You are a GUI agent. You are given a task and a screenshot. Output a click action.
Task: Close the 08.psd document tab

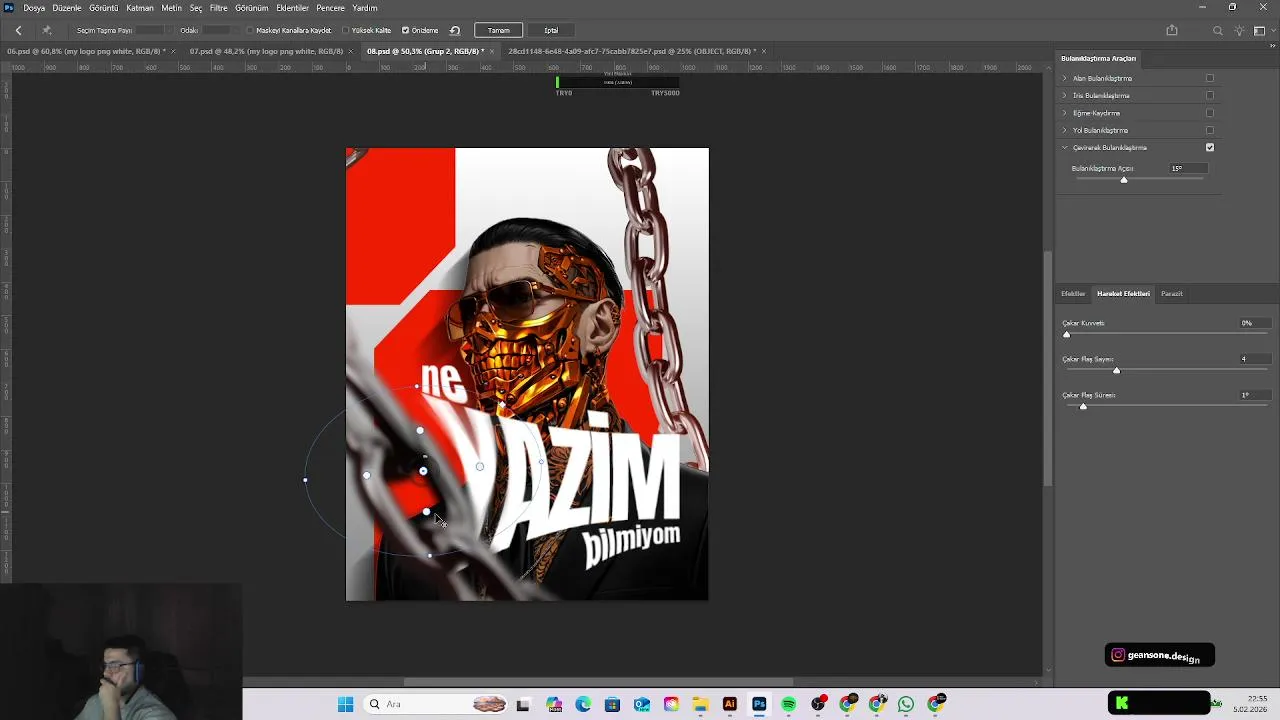tap(491, 51)
